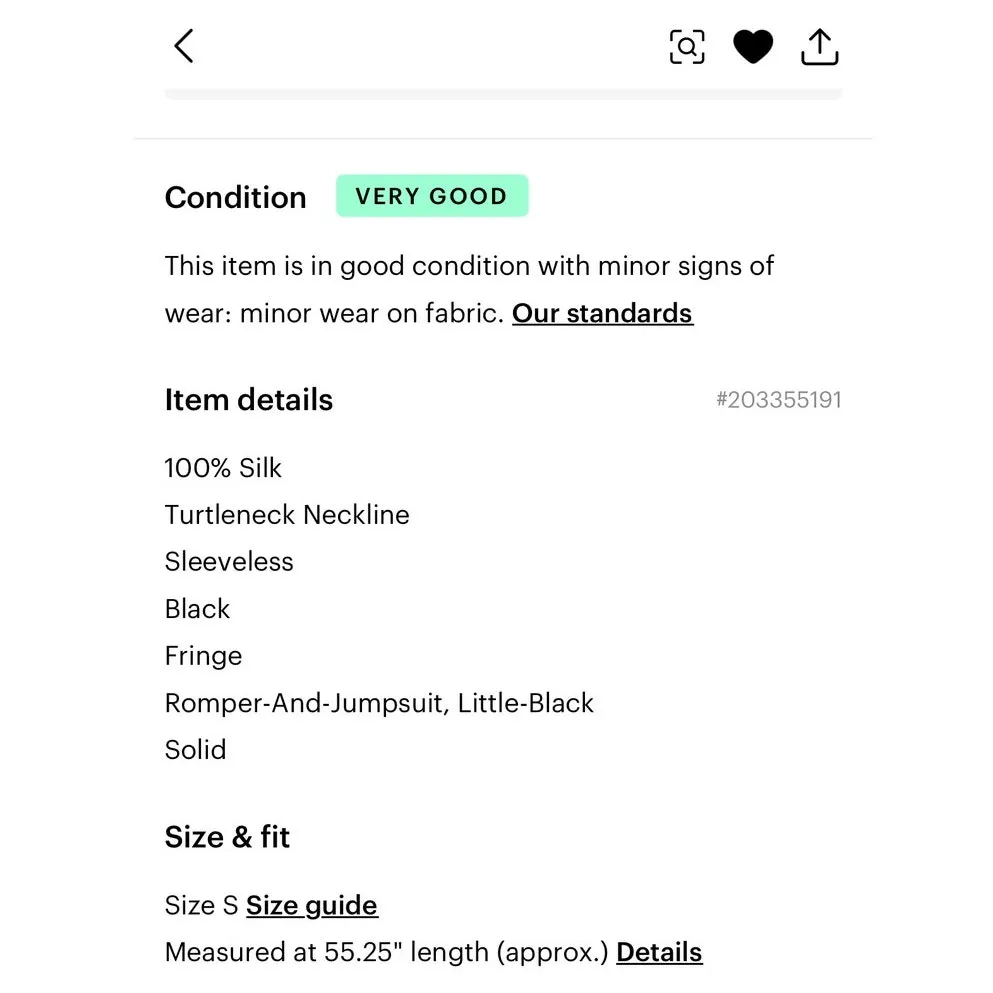Click the VERY GOOD condition badge
The image size is (993, 993).
(x=431, y=196)
